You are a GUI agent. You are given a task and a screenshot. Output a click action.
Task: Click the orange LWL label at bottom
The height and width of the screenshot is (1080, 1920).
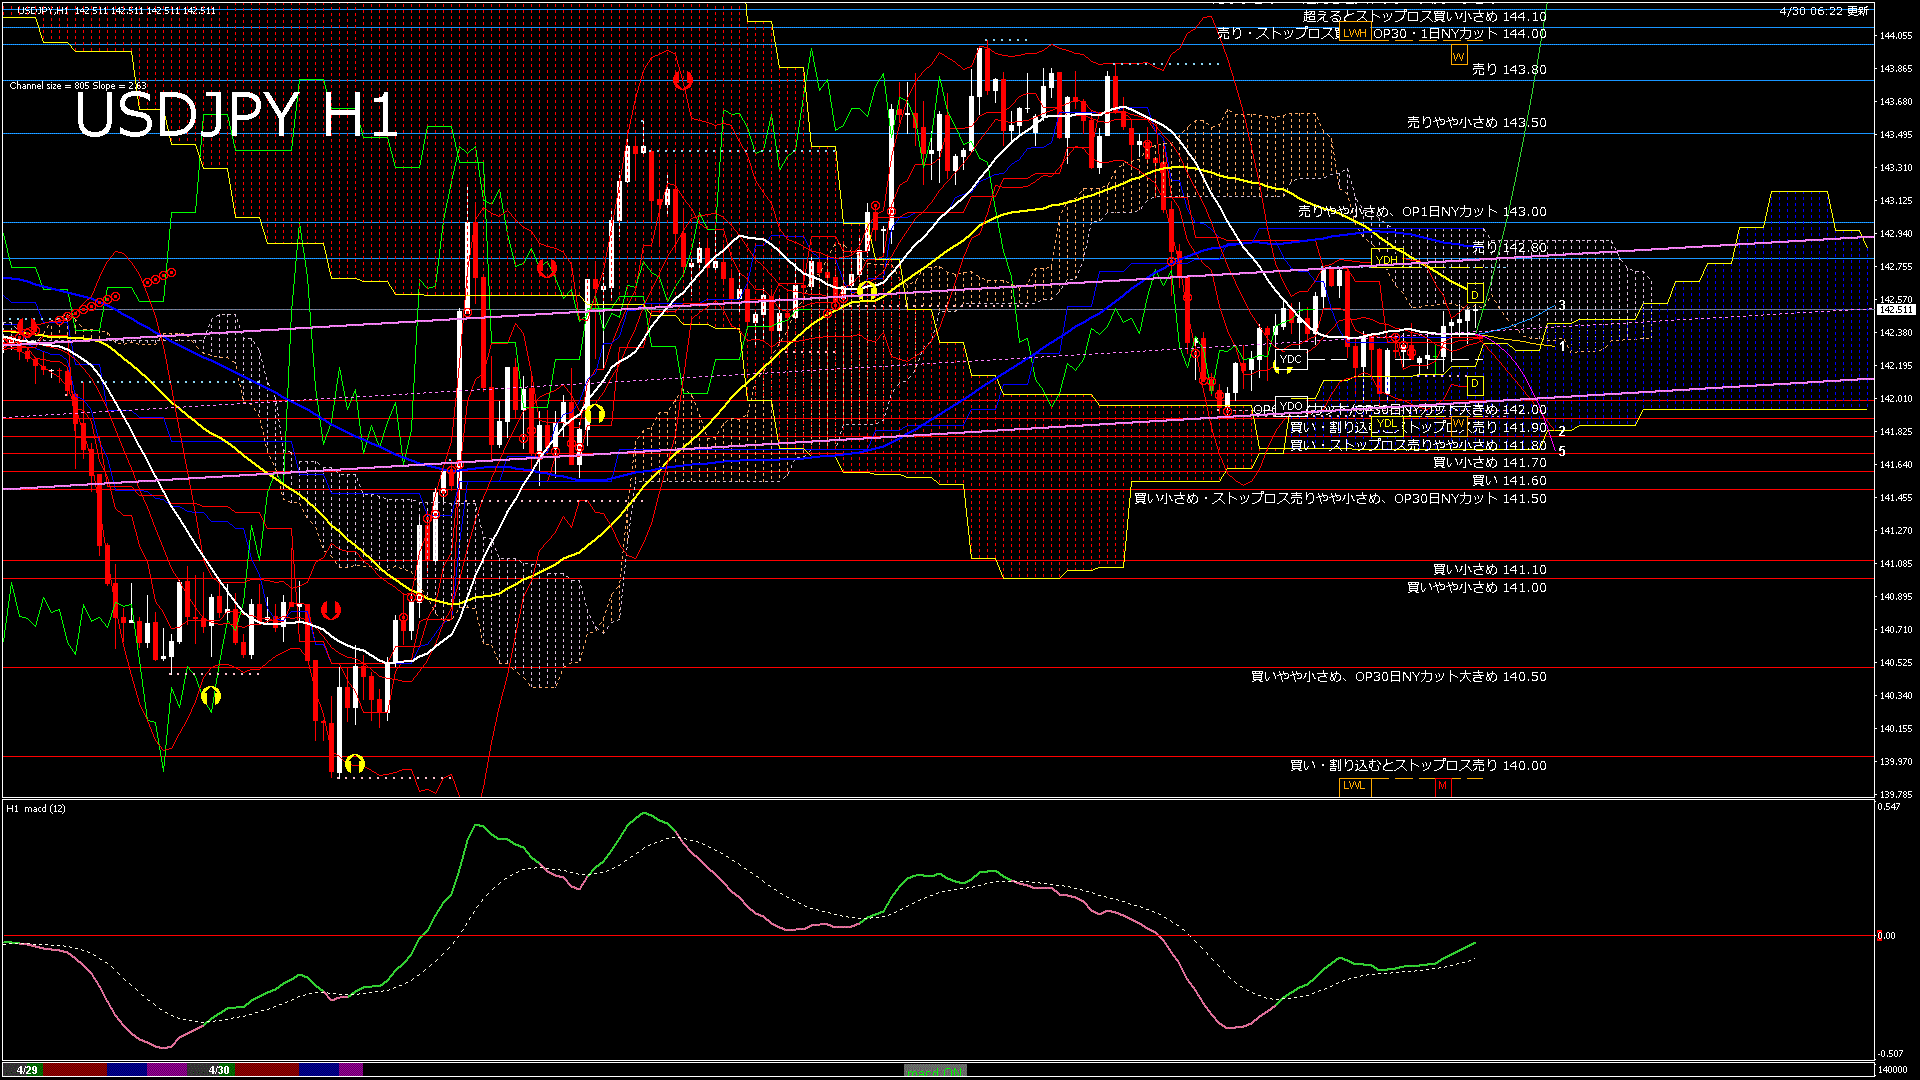(1354, 785)
